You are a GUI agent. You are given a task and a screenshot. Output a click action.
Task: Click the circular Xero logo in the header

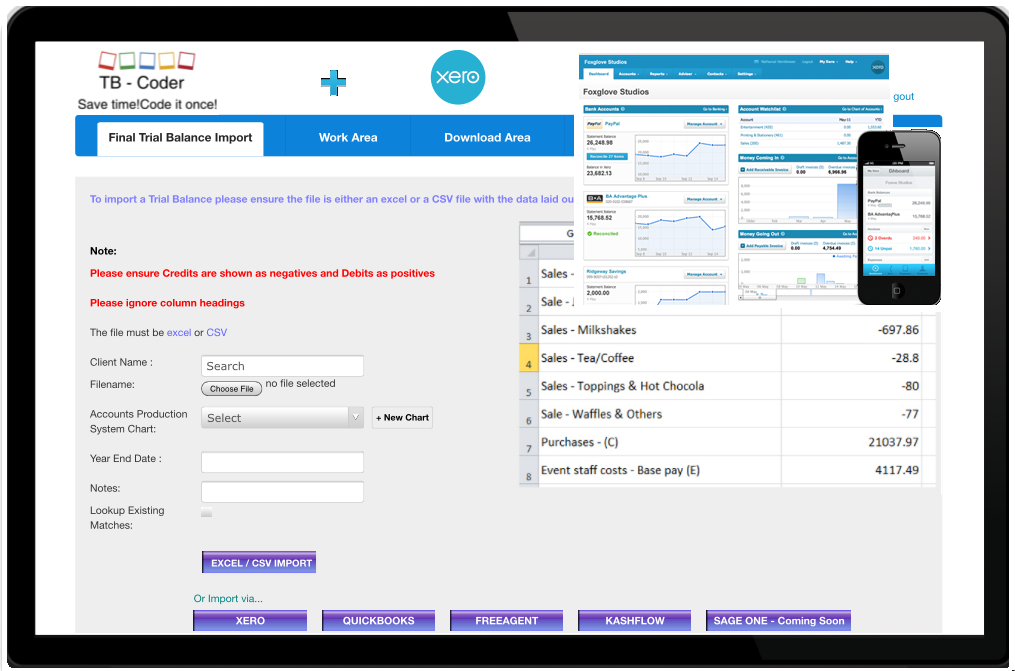pos(457,77)
